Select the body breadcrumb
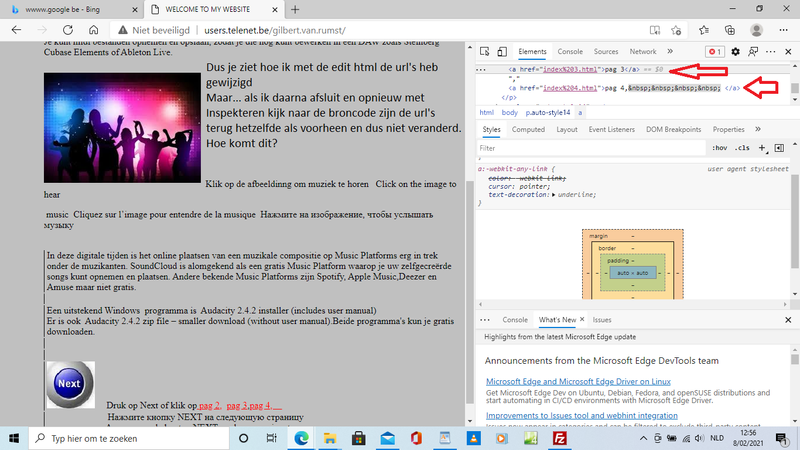Viewport: 800px width, 450px height. 509,112
